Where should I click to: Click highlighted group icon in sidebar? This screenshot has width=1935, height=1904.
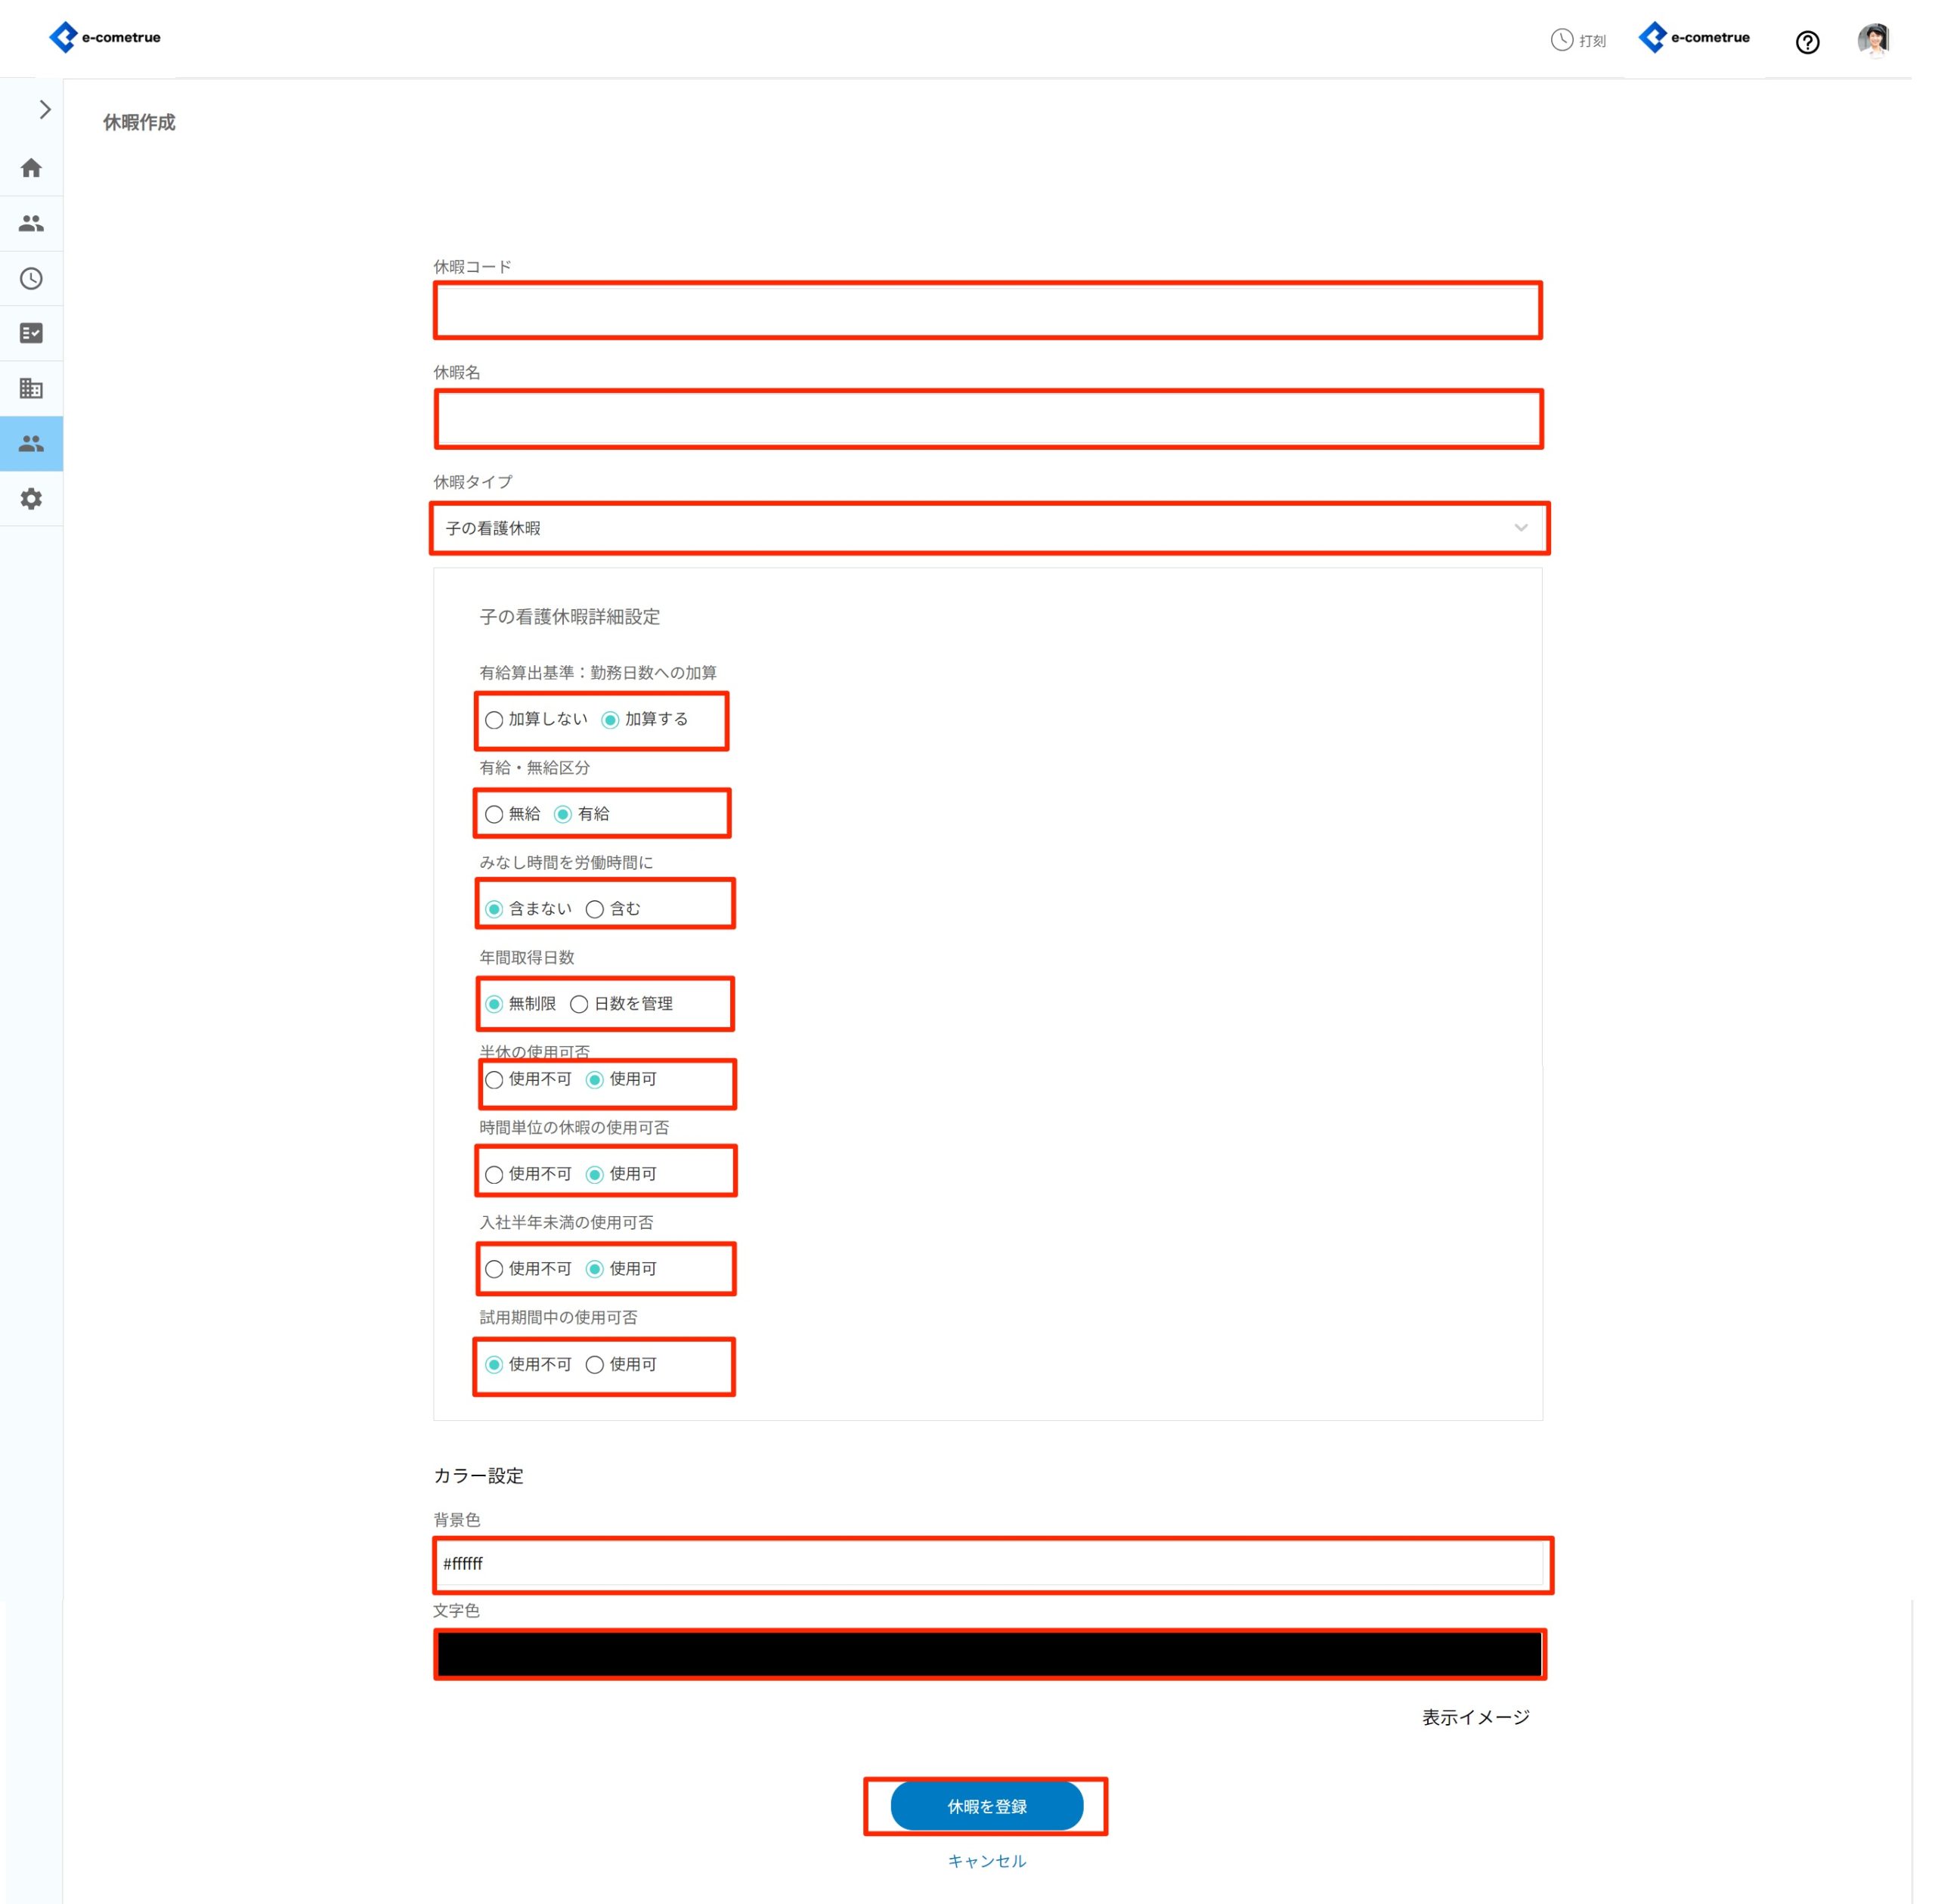(31, 443)
